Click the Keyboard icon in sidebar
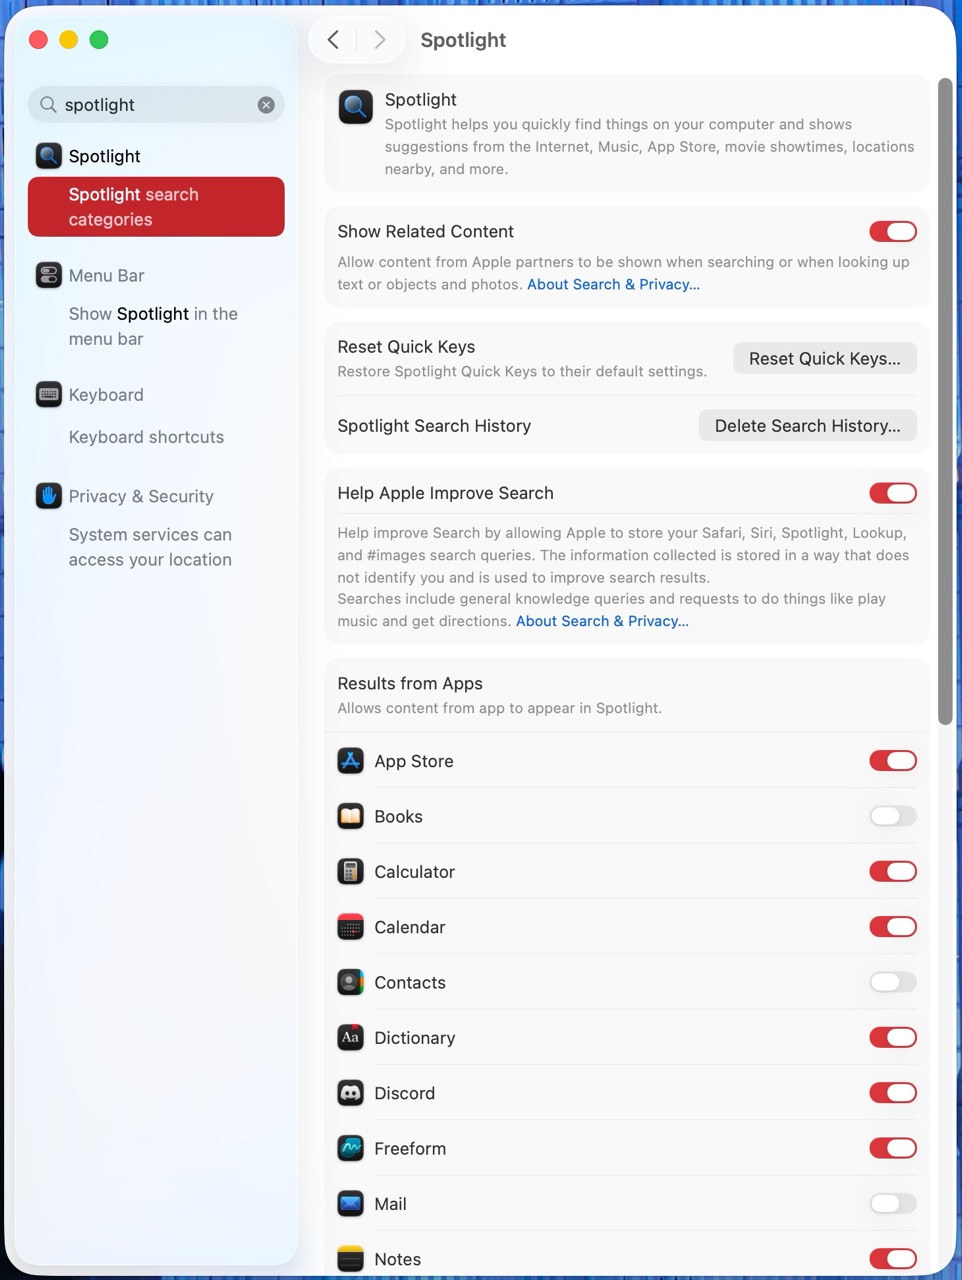The width and height of the screenshot is (962, 1280). tap(49, 394)
